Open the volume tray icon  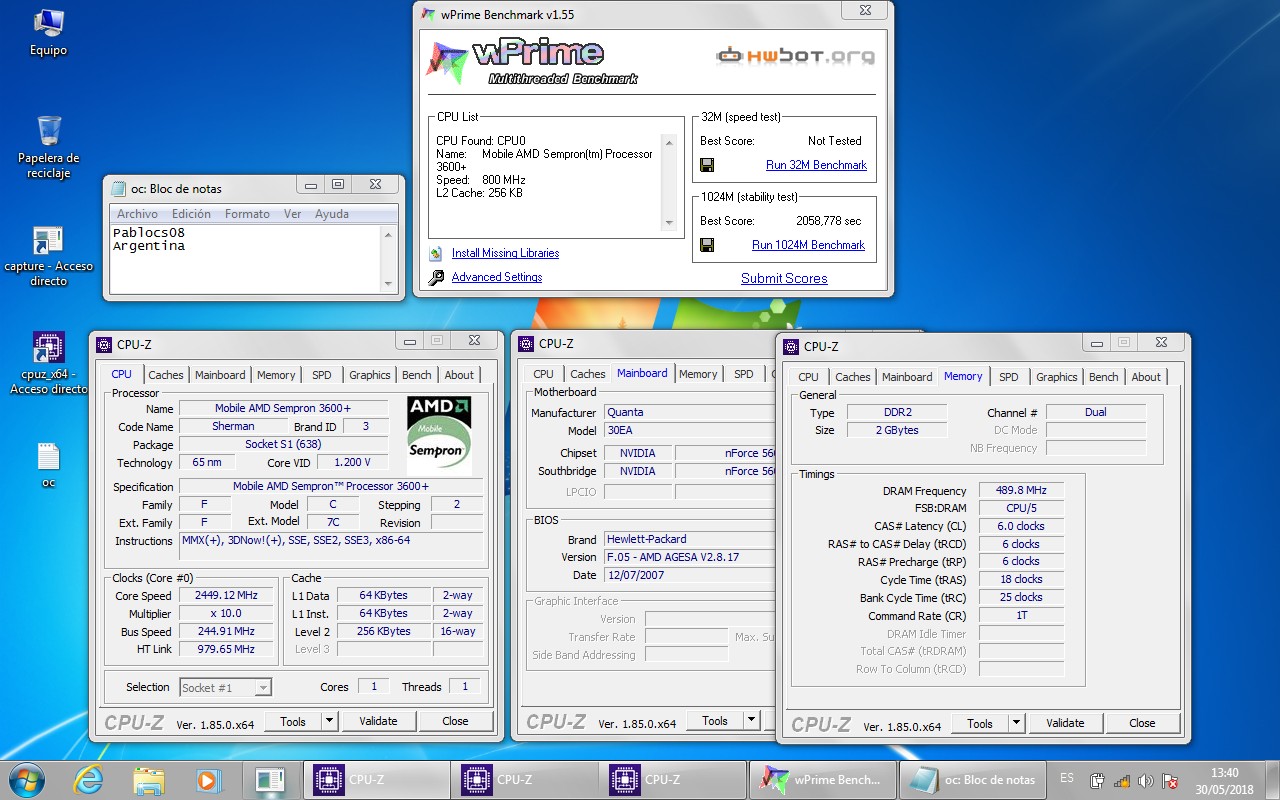1145,780
